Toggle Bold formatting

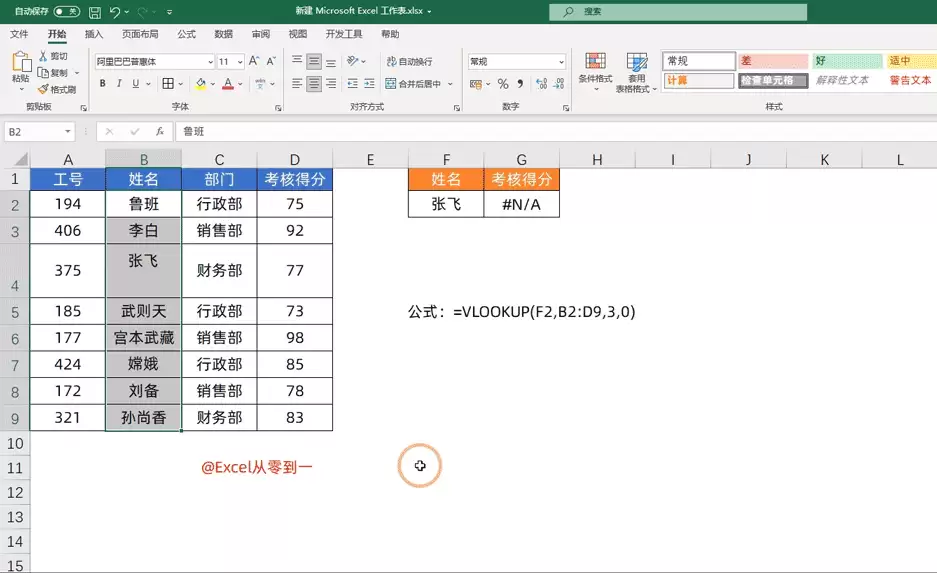tap(102, 84)
